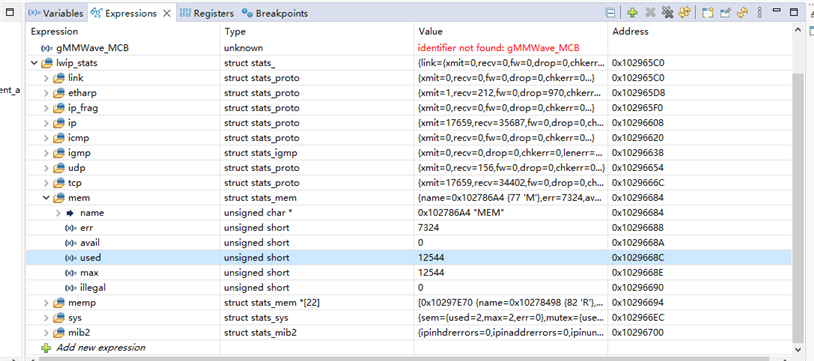The height and width of the screenshot is (361, 814).
Task: Click the continuous refresh yellow arrows icon
Action: (742, 13)
